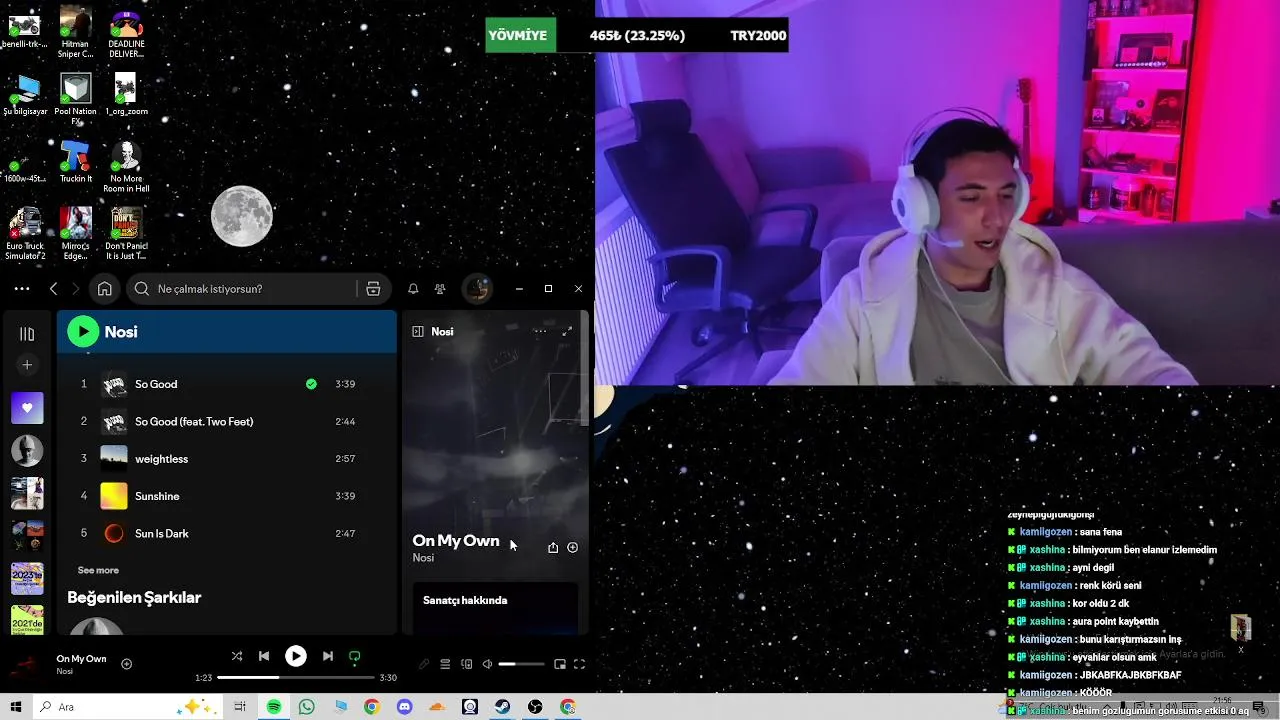Open No More Room in Hell shortcut
This screenshot has height=720, width=1280.
click(x=126, y=167)
